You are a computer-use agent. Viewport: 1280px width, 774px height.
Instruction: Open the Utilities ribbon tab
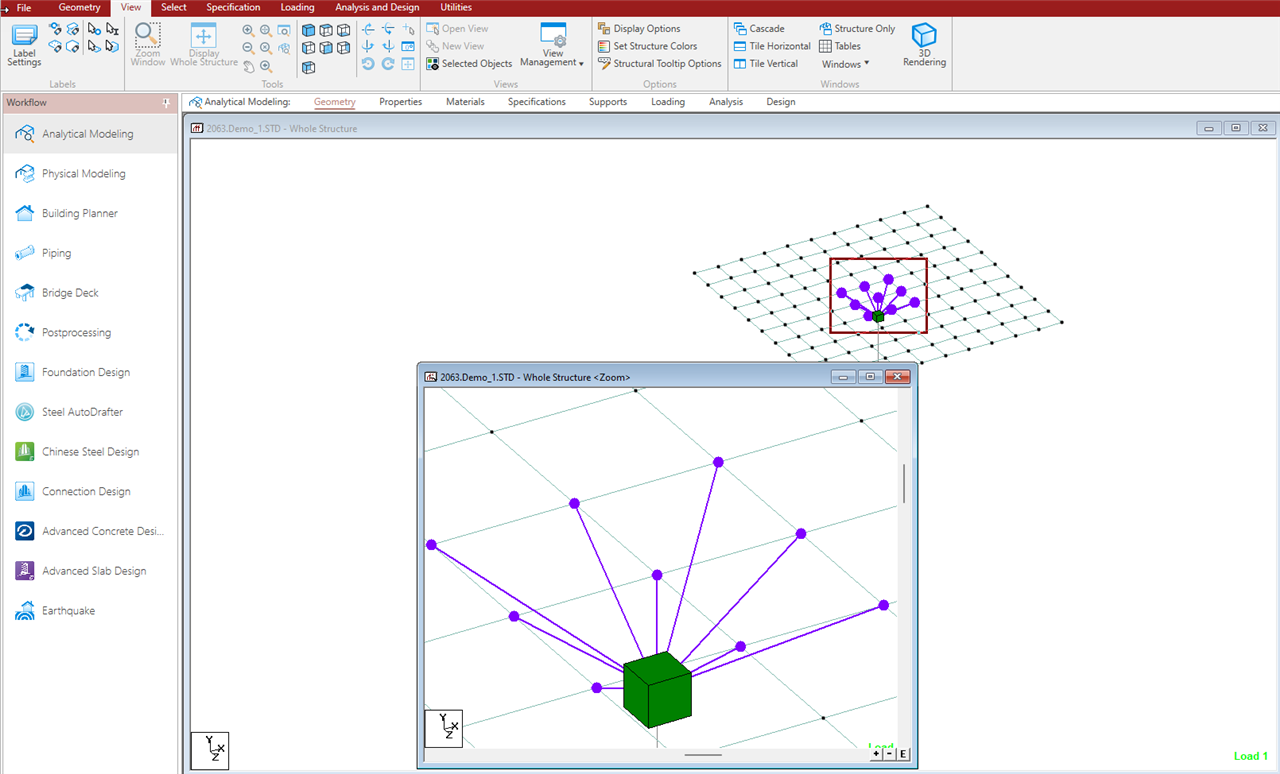(x=456, y=7)
